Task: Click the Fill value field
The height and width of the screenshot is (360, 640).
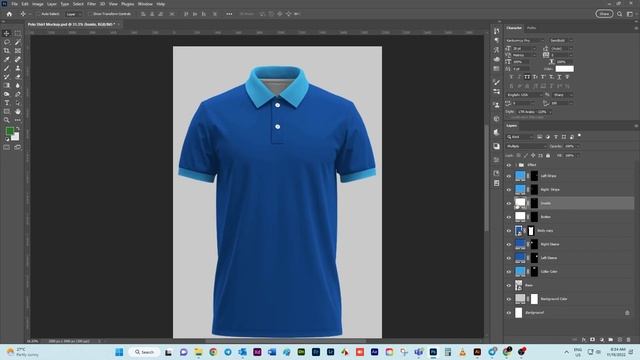Action: click(x=570, y=156)
